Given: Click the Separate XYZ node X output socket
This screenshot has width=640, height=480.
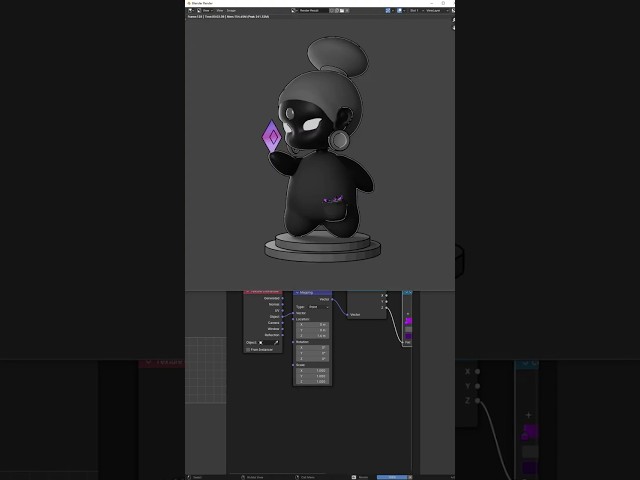Looking at the screenshot, I should pyautogui.click(x=387, y=296).
